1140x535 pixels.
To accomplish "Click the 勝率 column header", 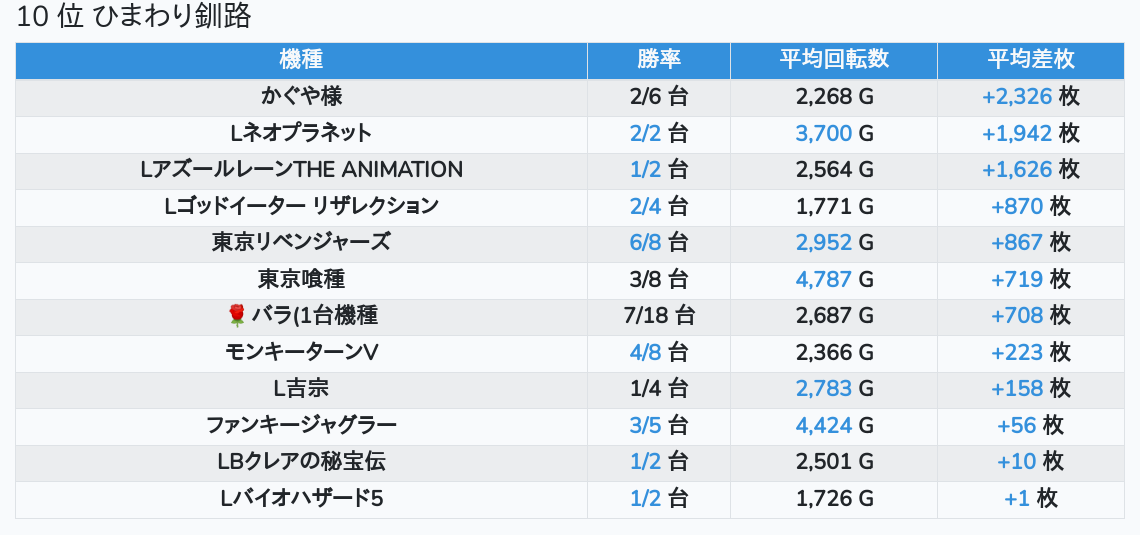I will (658, 59).
